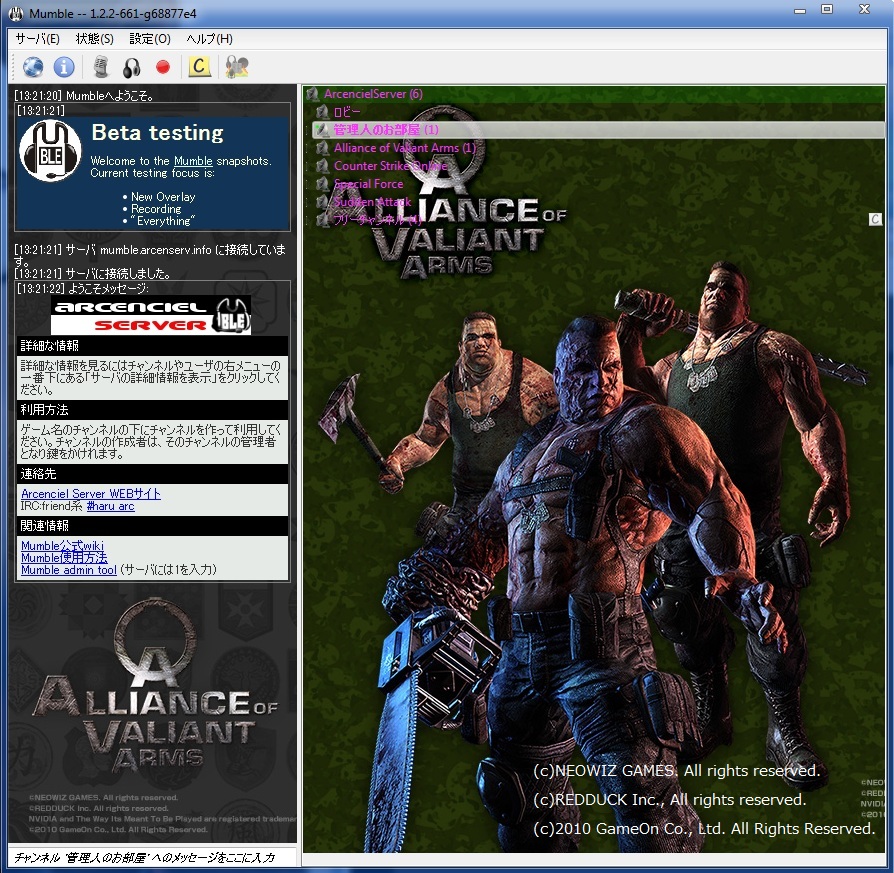Select the フリーチャンネル (1) channel

coord(377,220)
